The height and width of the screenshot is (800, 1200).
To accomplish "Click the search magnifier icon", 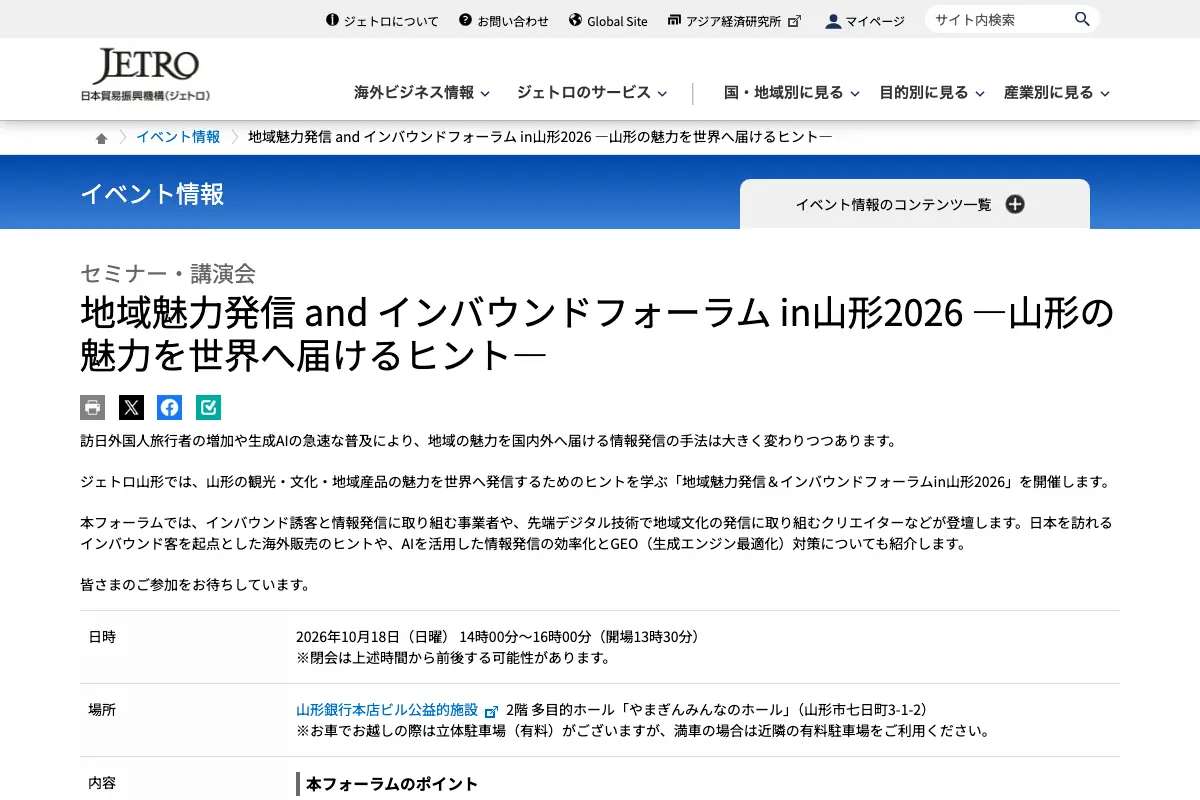I will coord(1082,19).
